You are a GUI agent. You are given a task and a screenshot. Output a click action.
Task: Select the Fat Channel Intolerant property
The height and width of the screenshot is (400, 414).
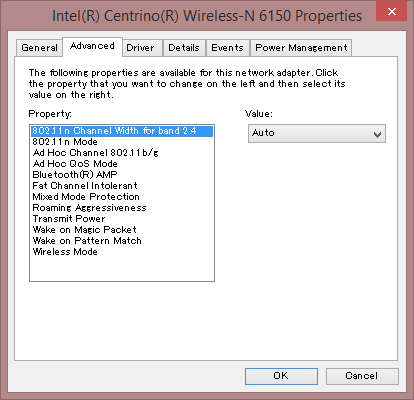click(x=122, y=186)
